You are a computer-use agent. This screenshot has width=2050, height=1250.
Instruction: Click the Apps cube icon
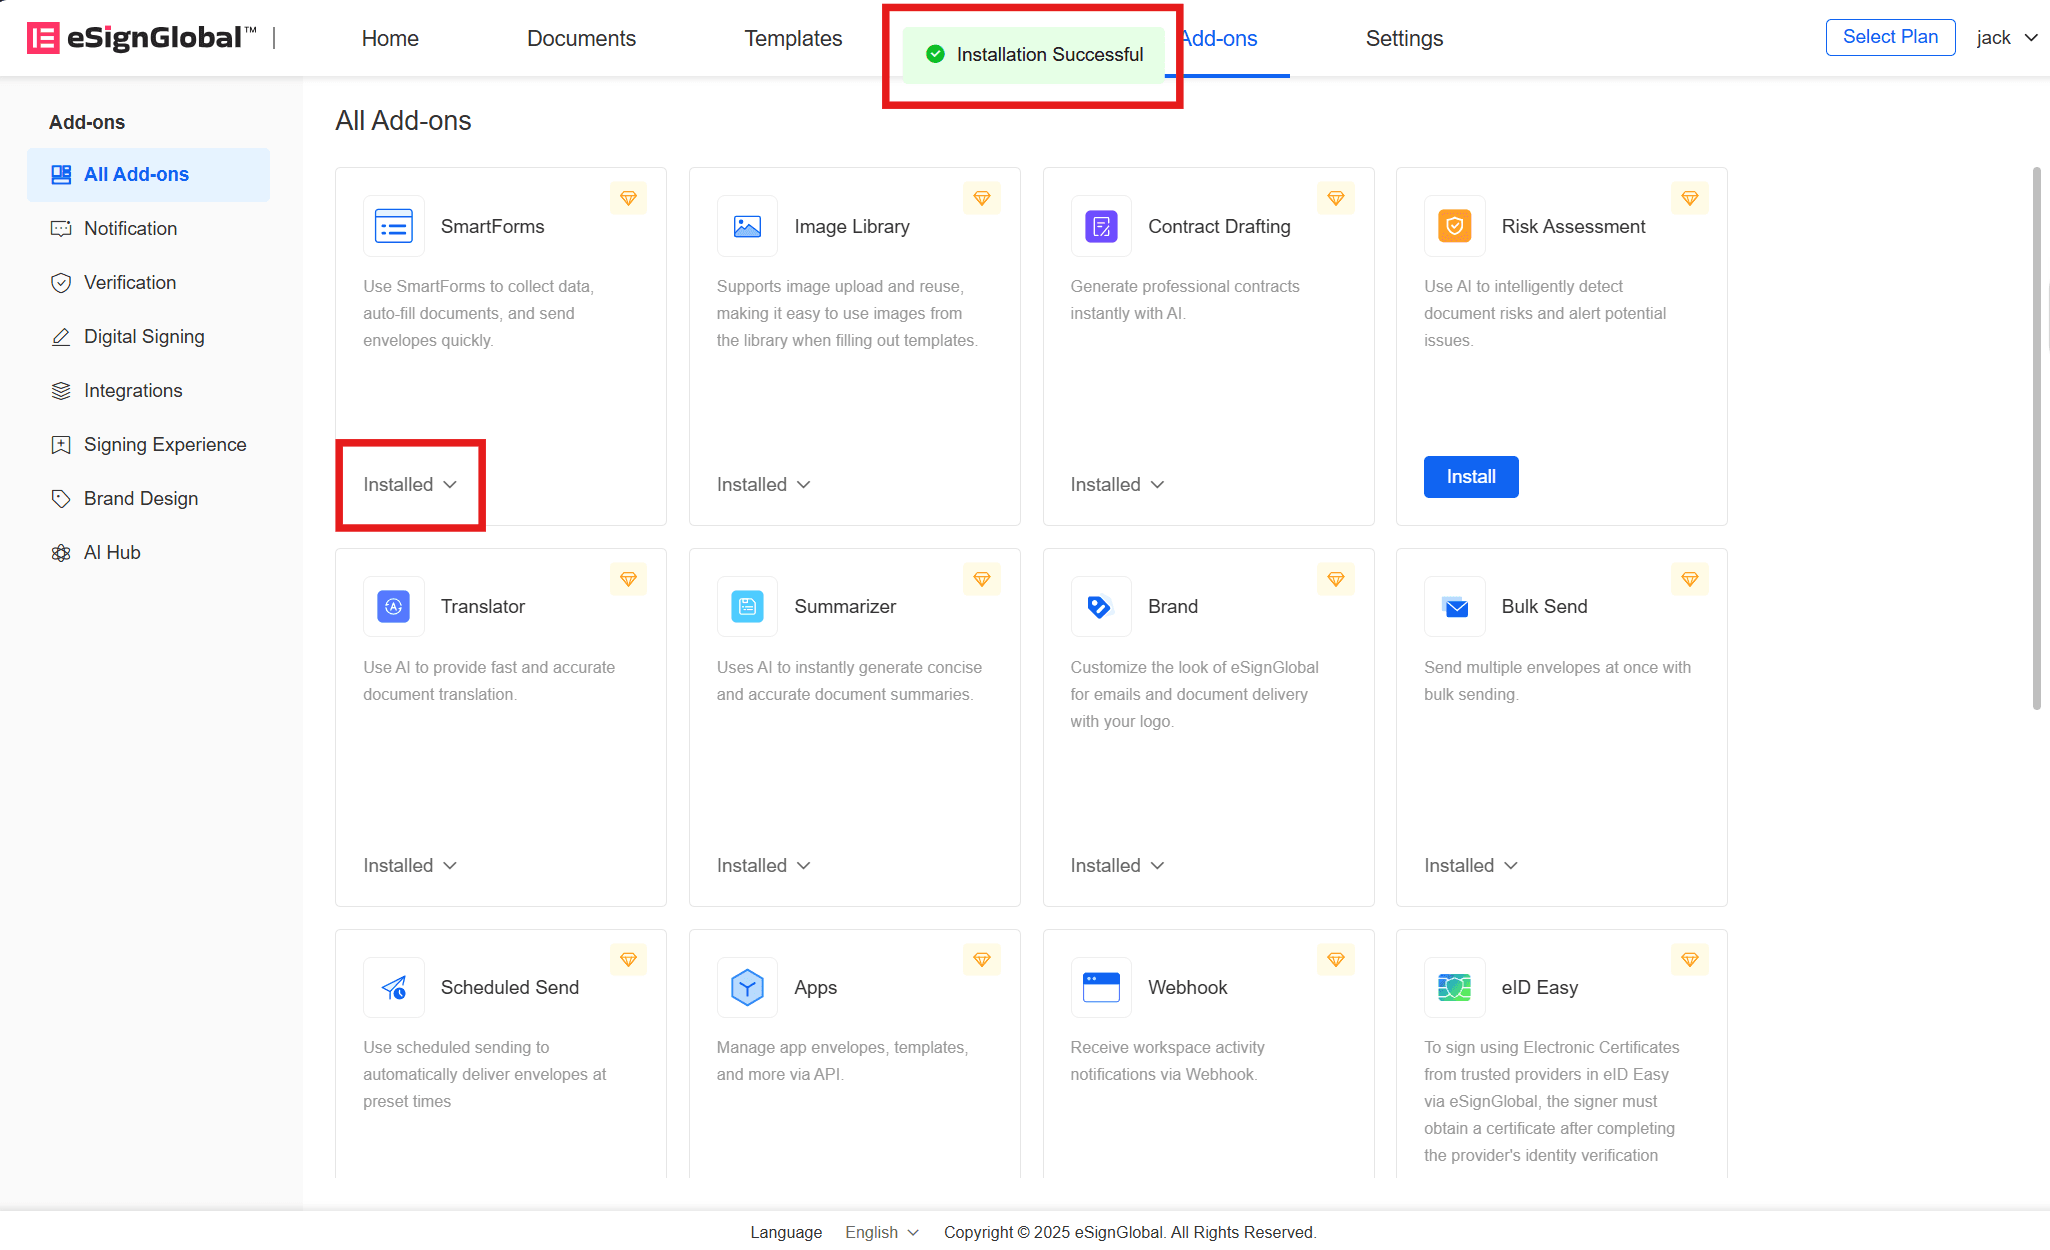(x=747, y=987)
